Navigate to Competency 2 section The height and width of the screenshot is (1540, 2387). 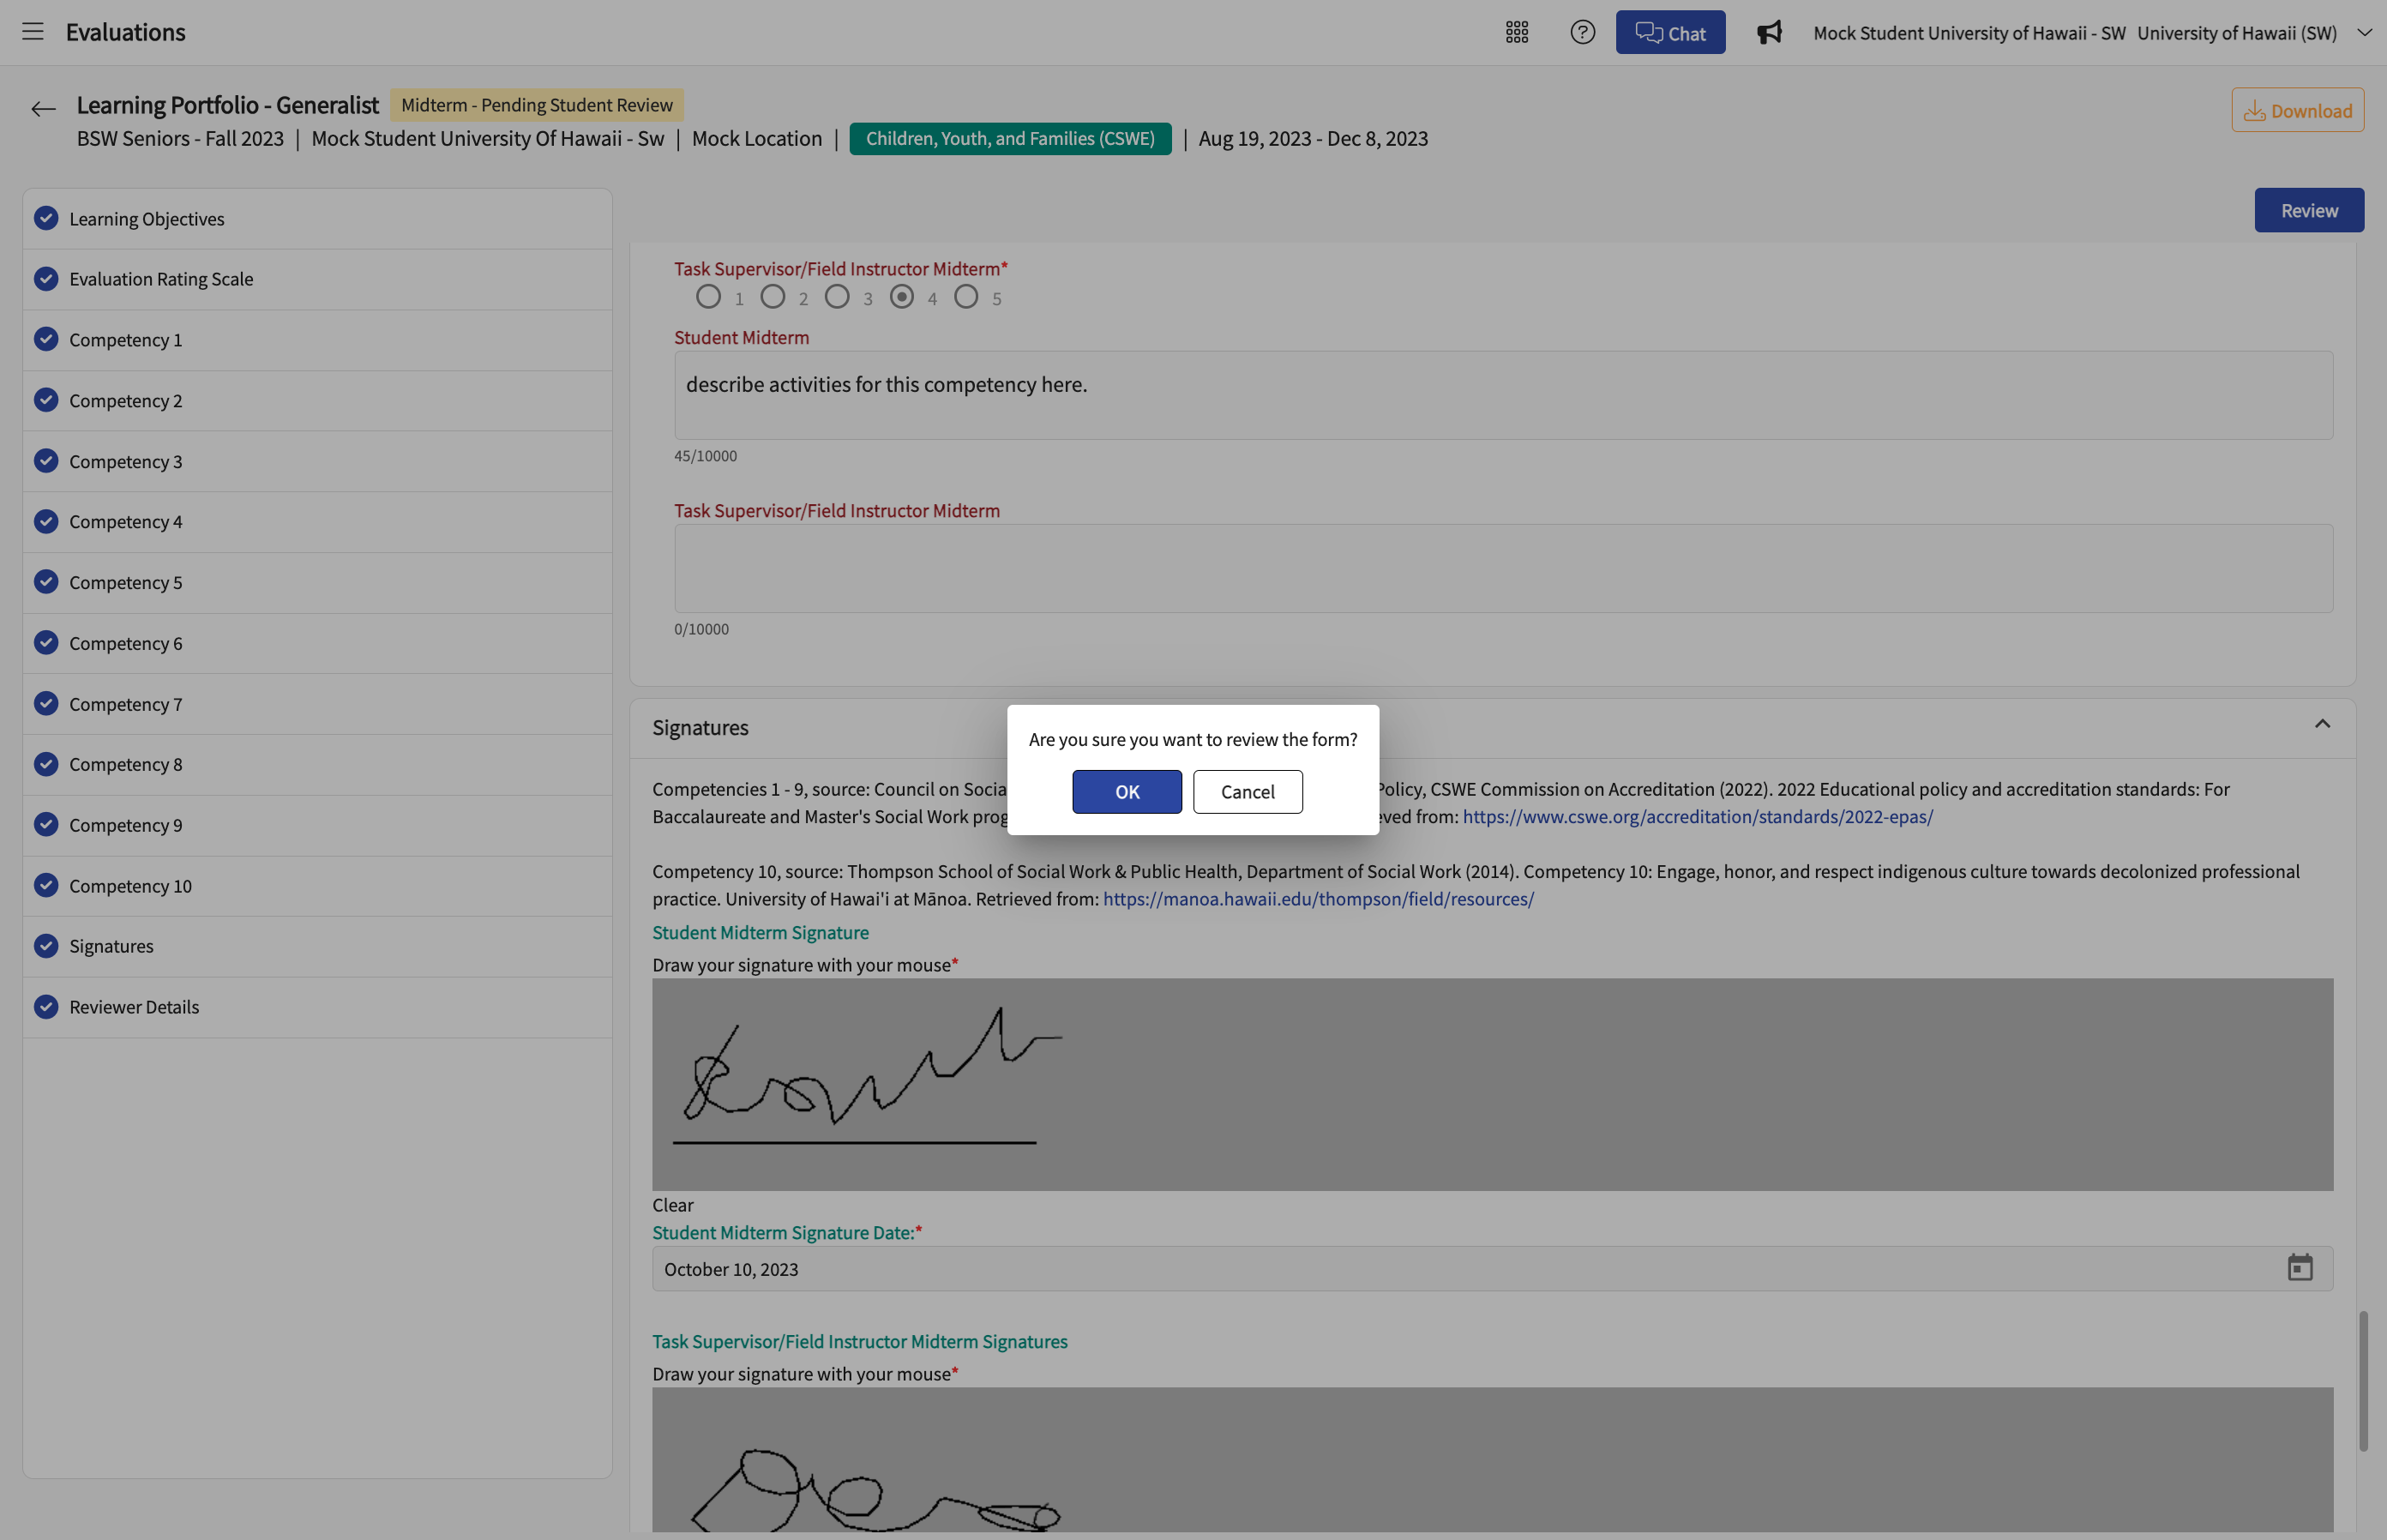click(x=317, y=401)
